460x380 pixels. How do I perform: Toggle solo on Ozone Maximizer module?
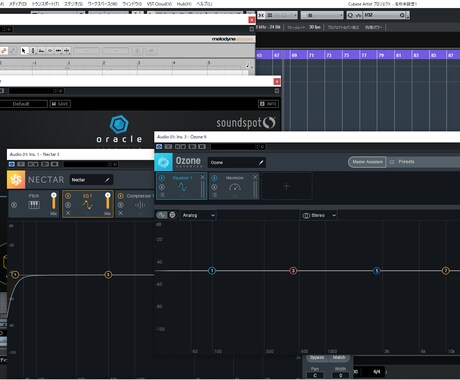pyautogui.click(x=215, y=187)
